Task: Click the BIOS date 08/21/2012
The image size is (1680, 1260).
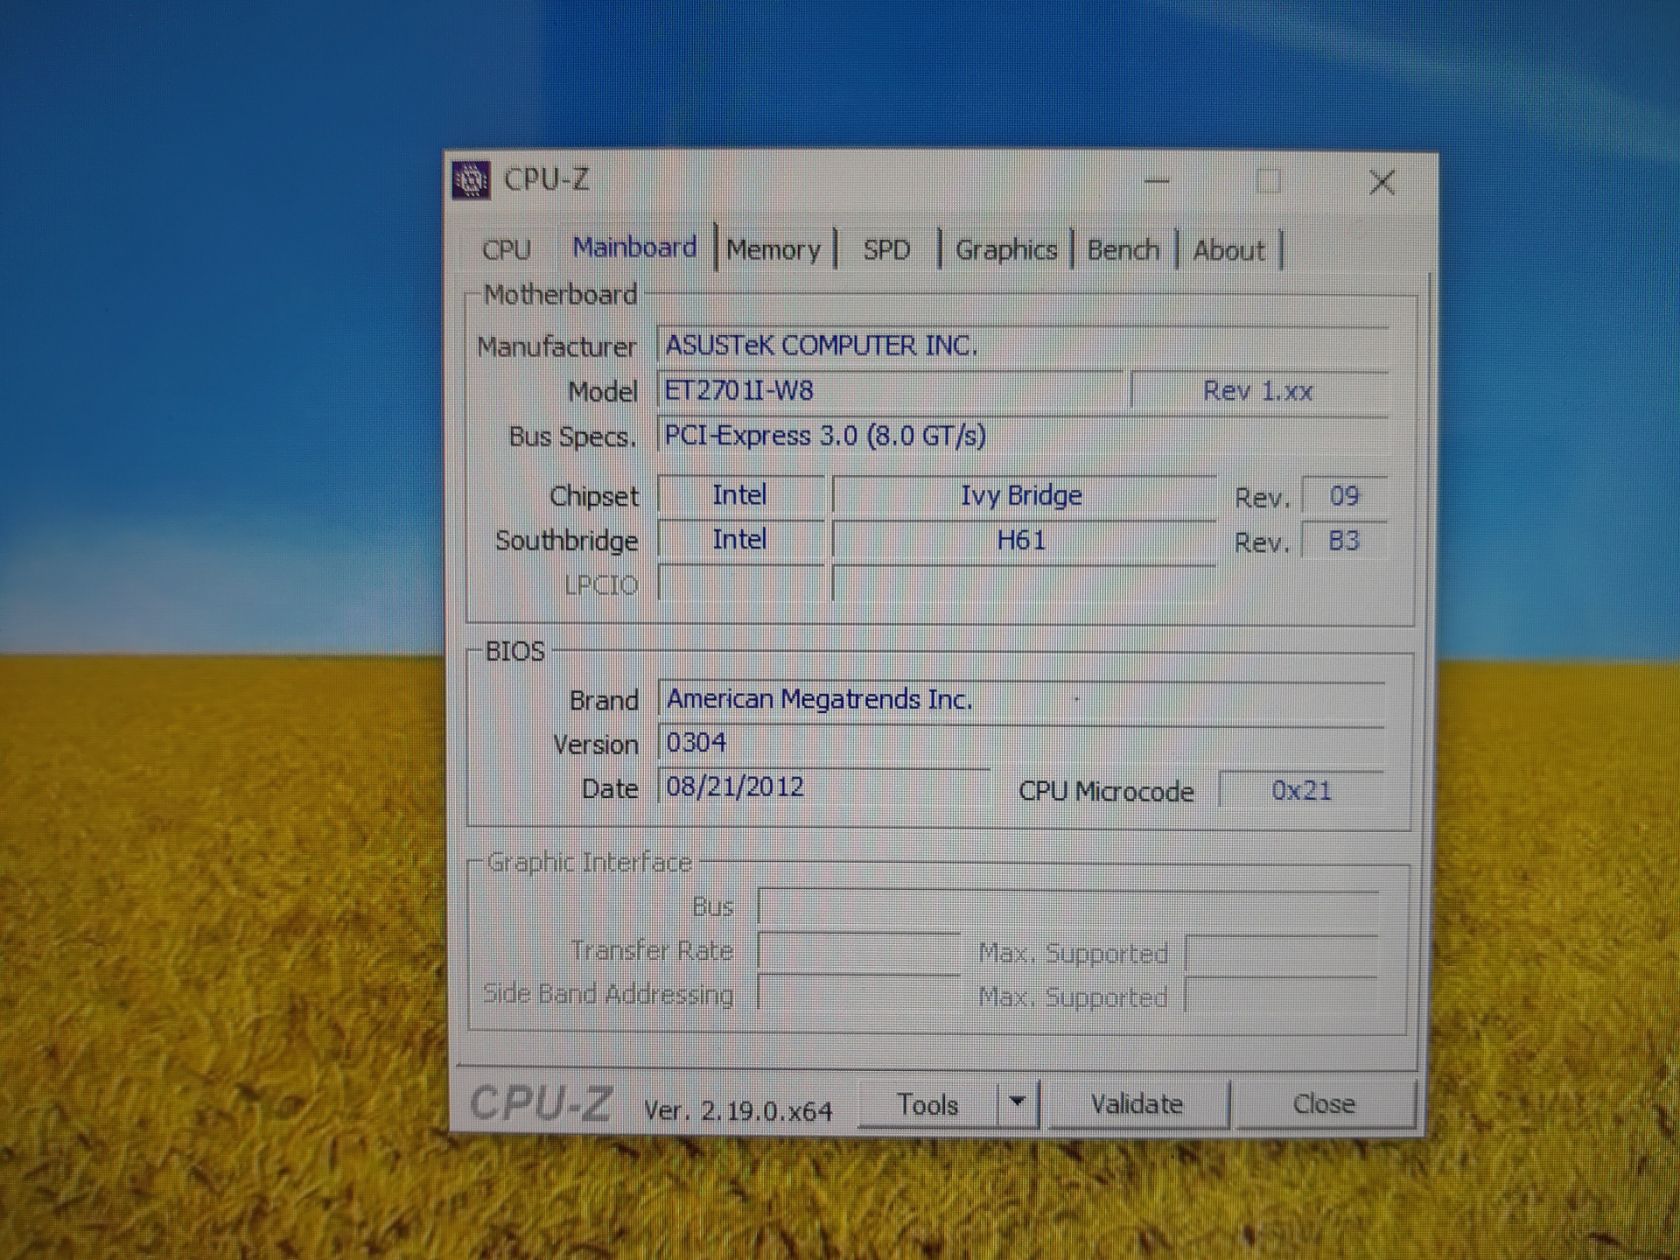Action: pos(824,787)
